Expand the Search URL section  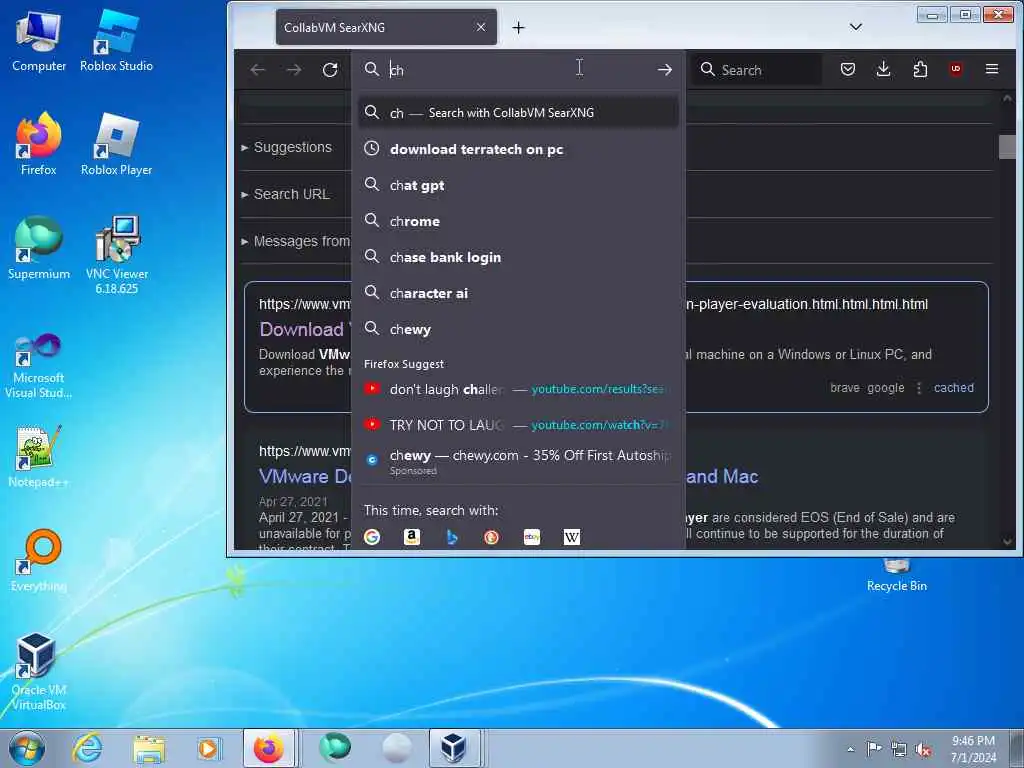(x=285, y=195)
